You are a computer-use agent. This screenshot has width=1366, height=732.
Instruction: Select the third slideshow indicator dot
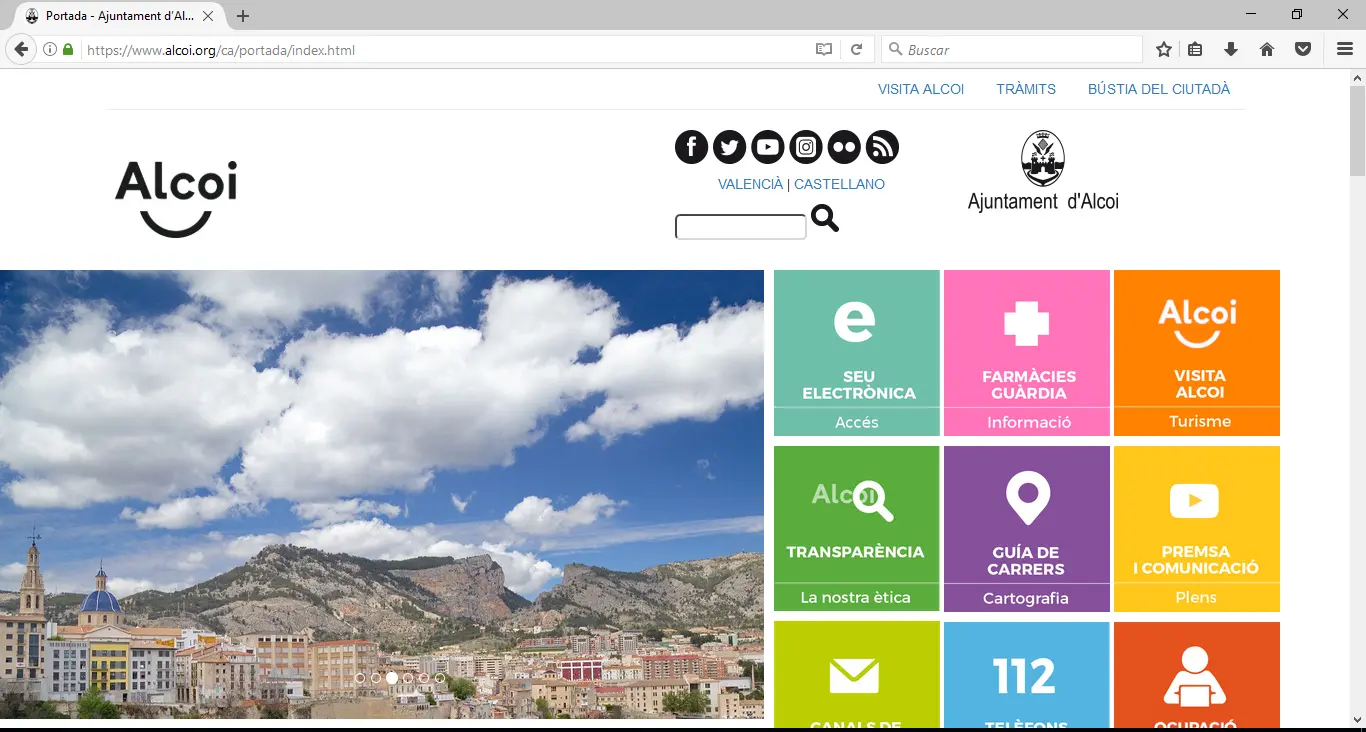392,678
